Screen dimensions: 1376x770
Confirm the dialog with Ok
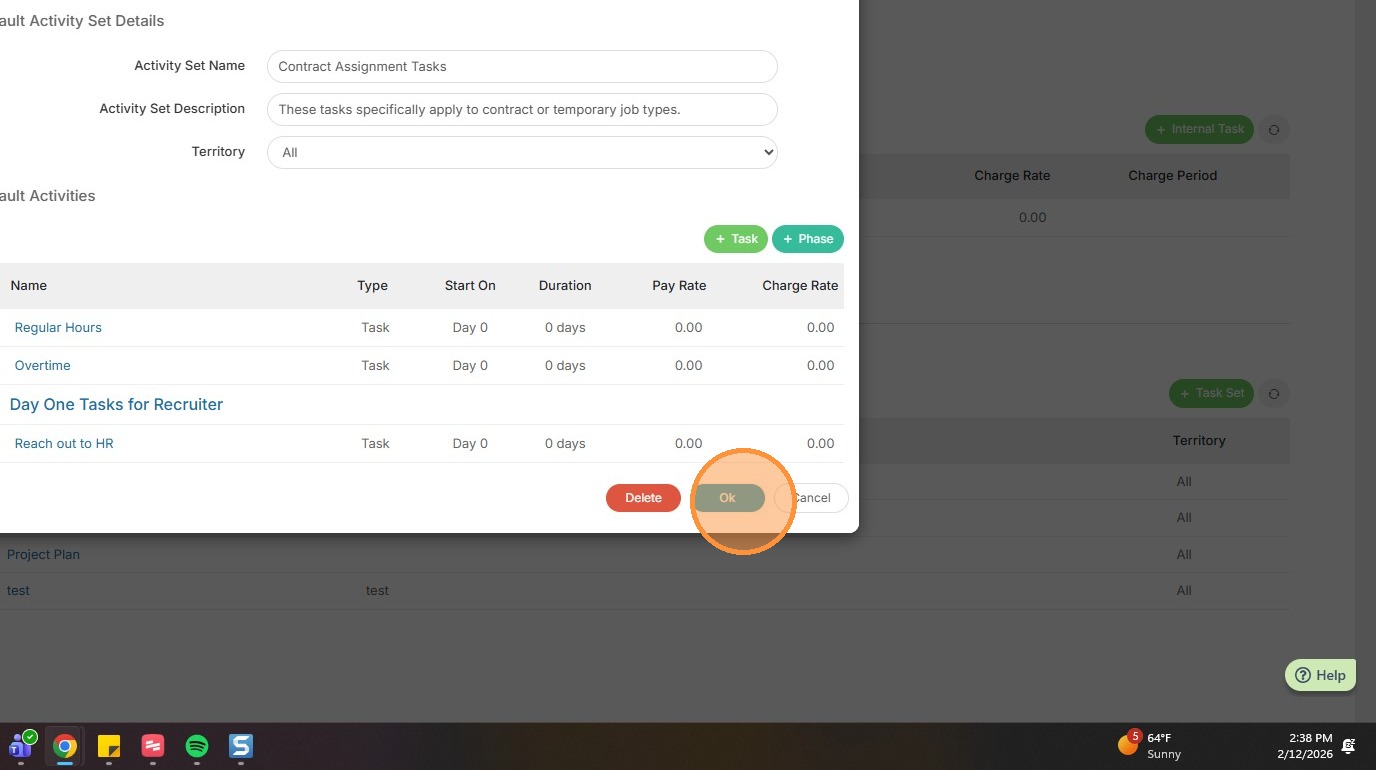click(728, 498)
